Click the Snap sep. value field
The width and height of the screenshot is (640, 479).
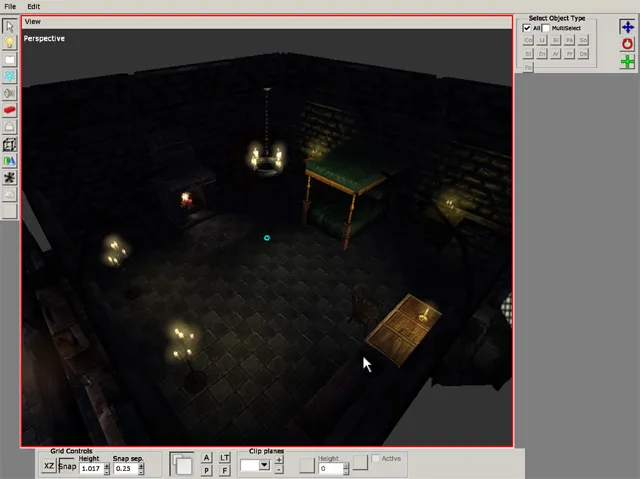(x=125, y=468)
